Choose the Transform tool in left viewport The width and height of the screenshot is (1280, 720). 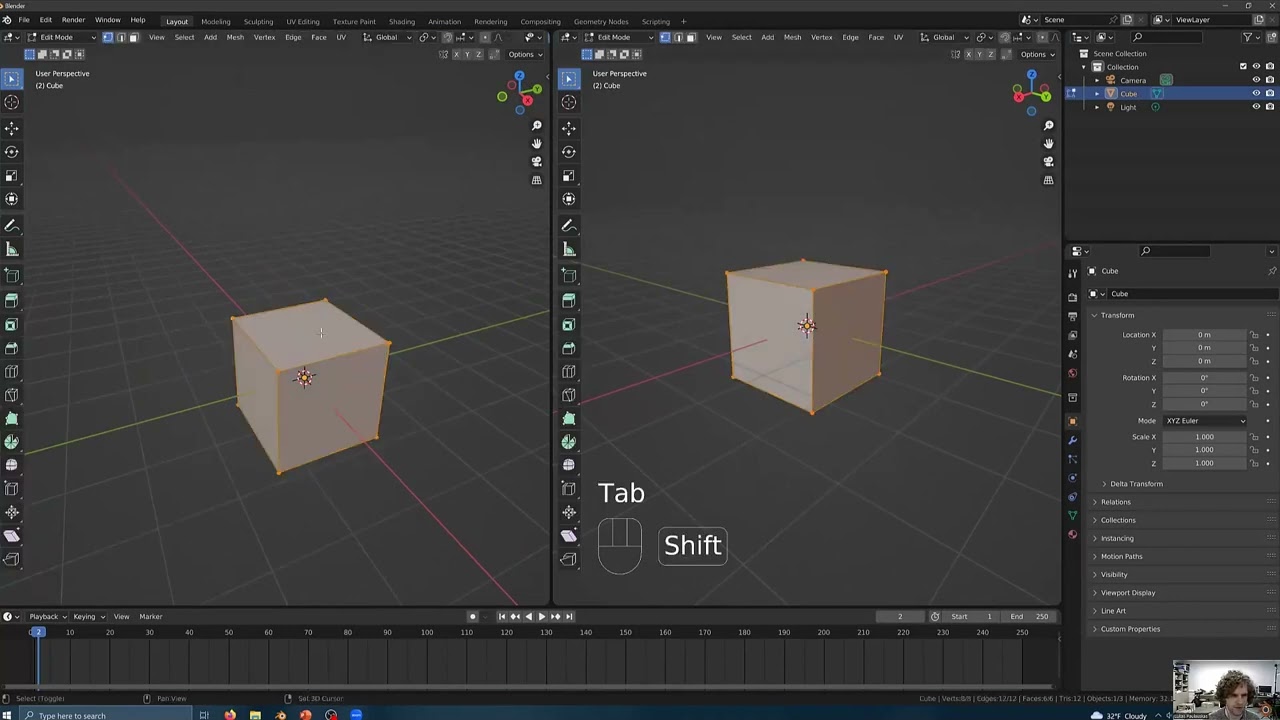tap(12, 199)
